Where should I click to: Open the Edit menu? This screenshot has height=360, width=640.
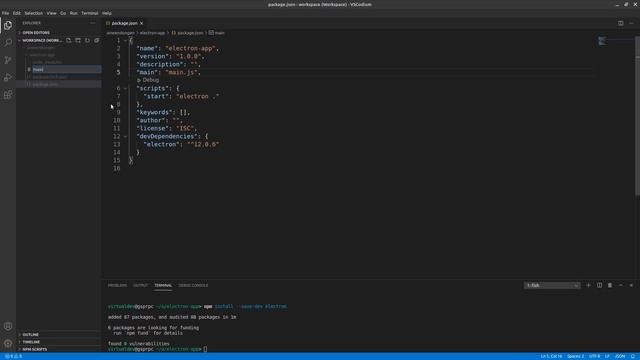(x=16, y=13)
